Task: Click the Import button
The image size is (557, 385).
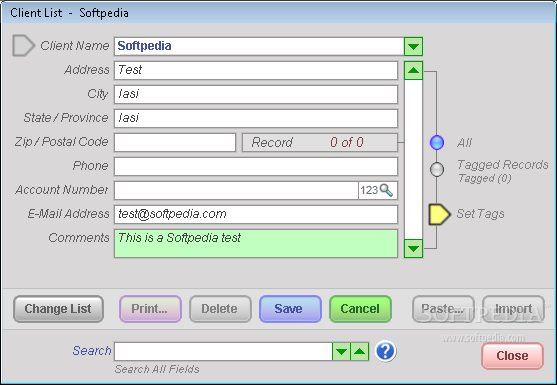Action: coord(513,309)
